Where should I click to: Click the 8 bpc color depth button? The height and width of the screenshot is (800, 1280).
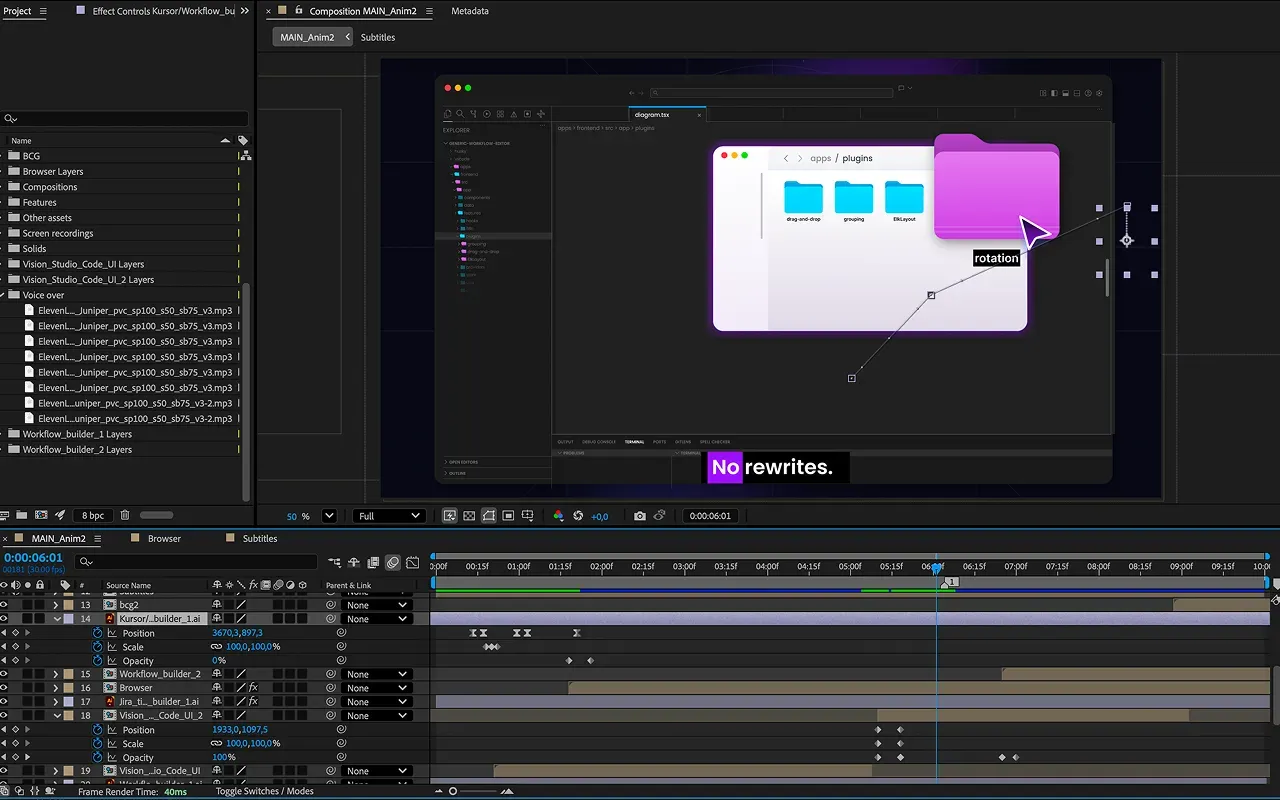[x=93, y=516]
